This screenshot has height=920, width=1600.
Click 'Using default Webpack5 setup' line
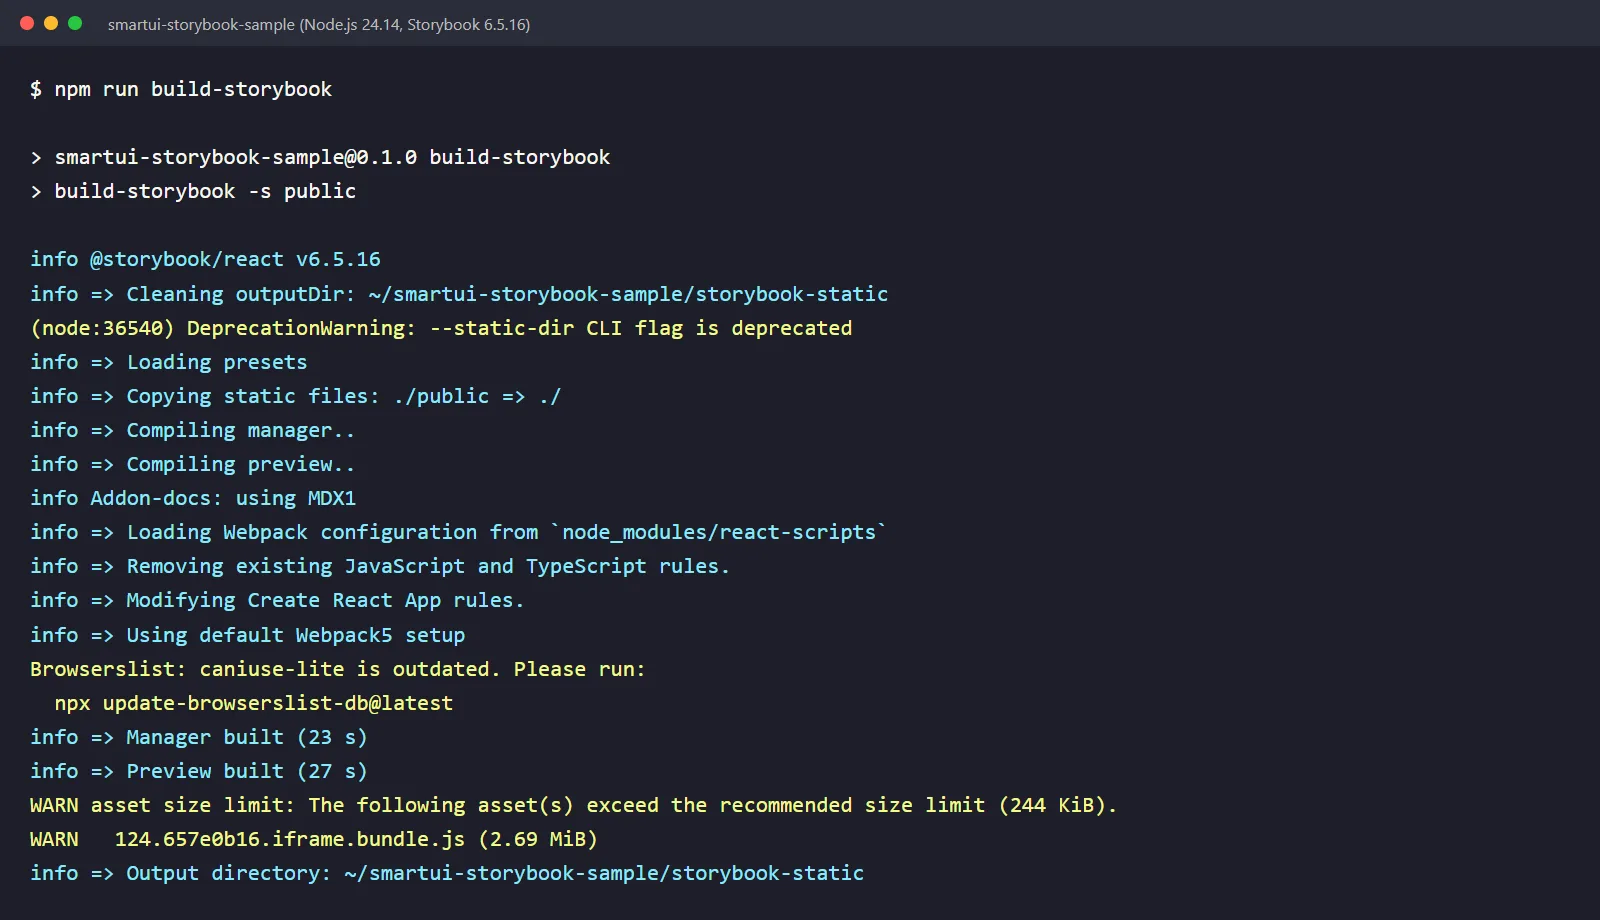point(248,635)
